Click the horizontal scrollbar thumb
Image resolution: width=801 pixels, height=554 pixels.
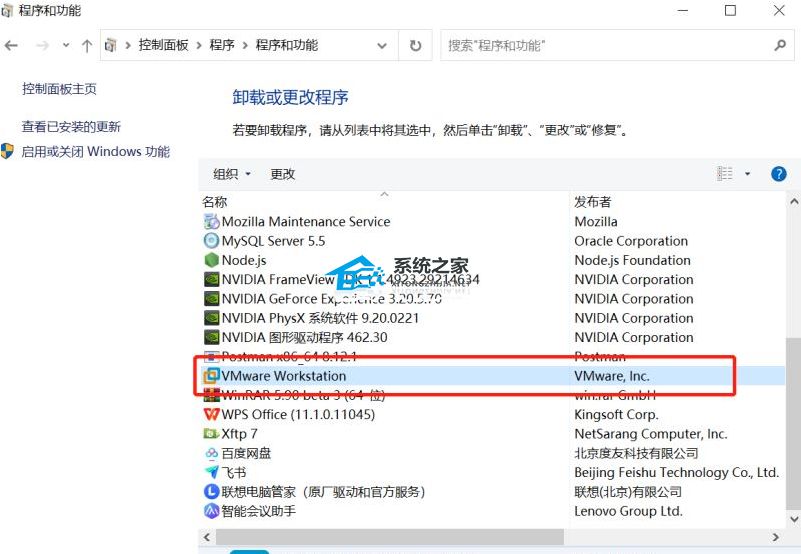pos(390,537)
